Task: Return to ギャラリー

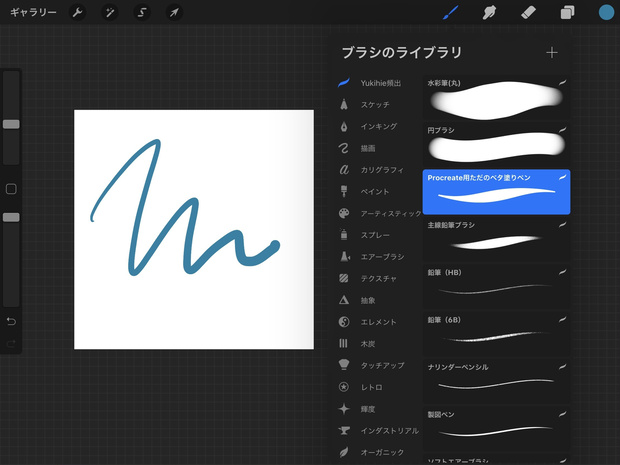Action: 33,13
